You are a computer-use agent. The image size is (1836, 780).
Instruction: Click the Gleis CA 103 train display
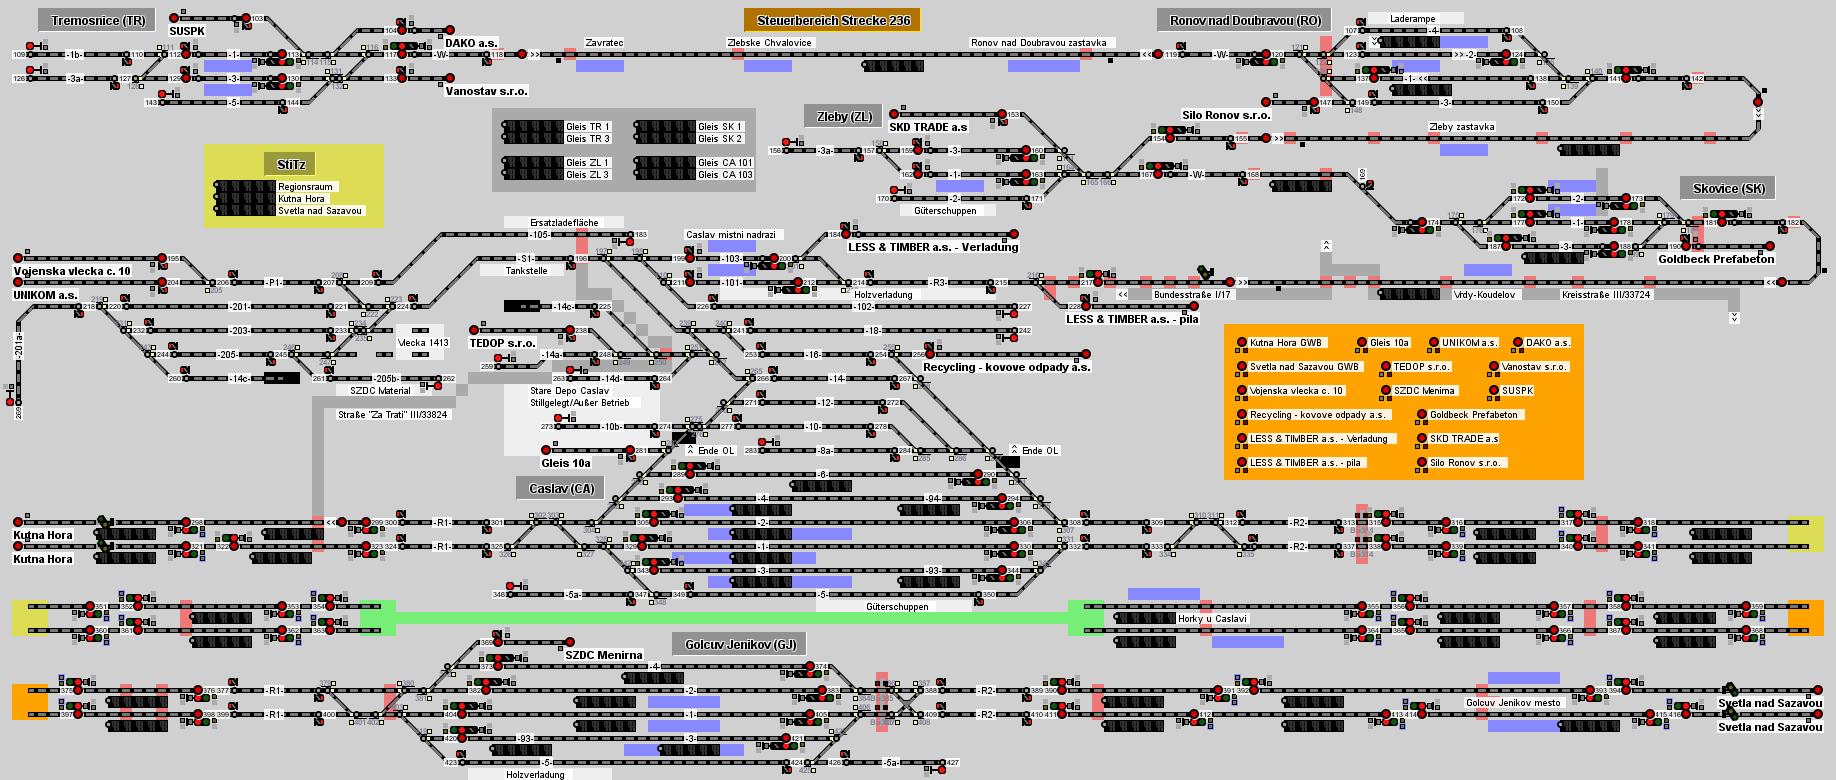tap(664, 175)
